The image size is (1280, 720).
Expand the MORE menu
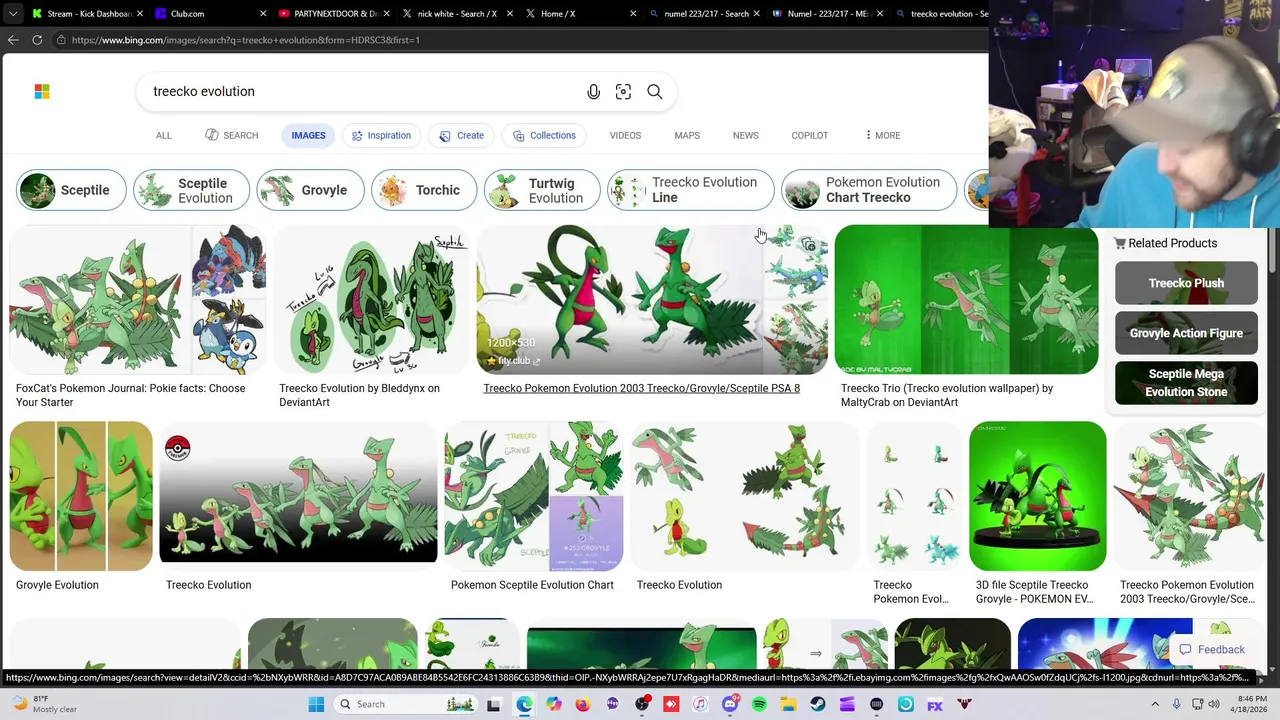[x=882, y=136]
